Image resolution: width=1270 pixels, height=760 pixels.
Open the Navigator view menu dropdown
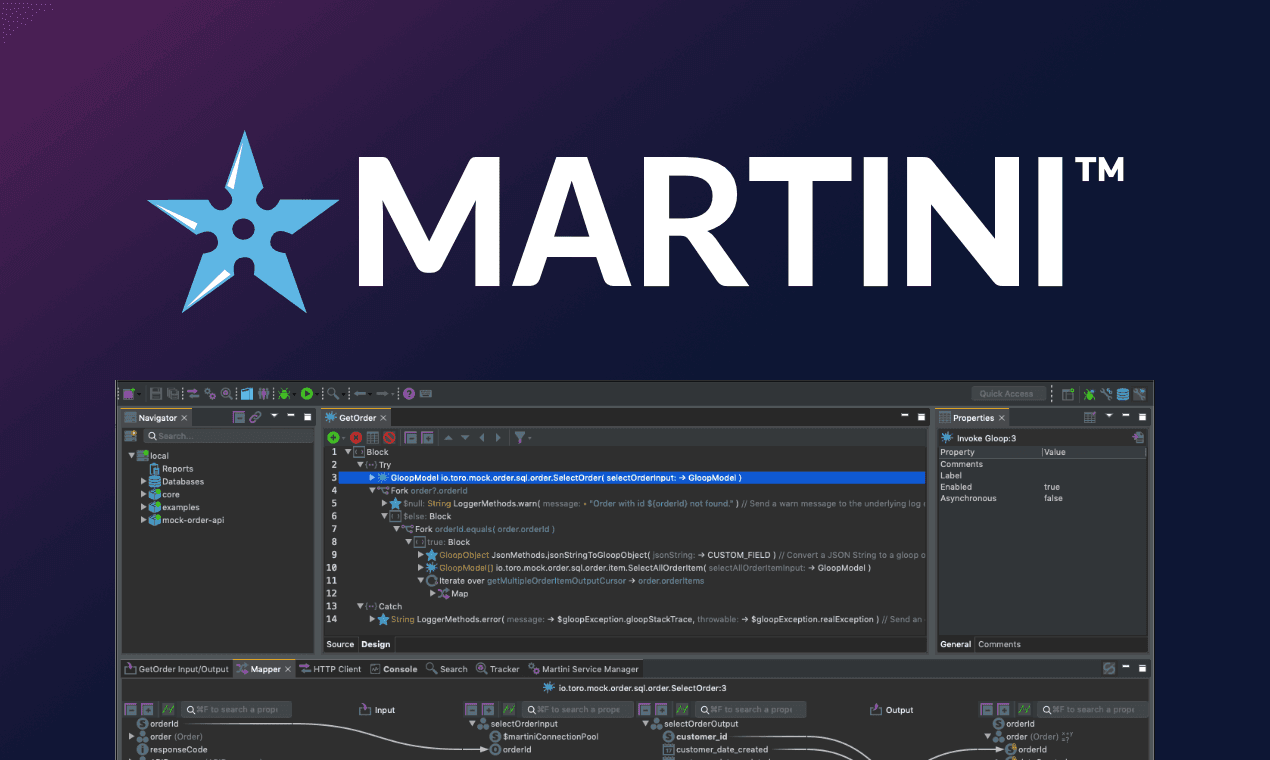(274, 417)
